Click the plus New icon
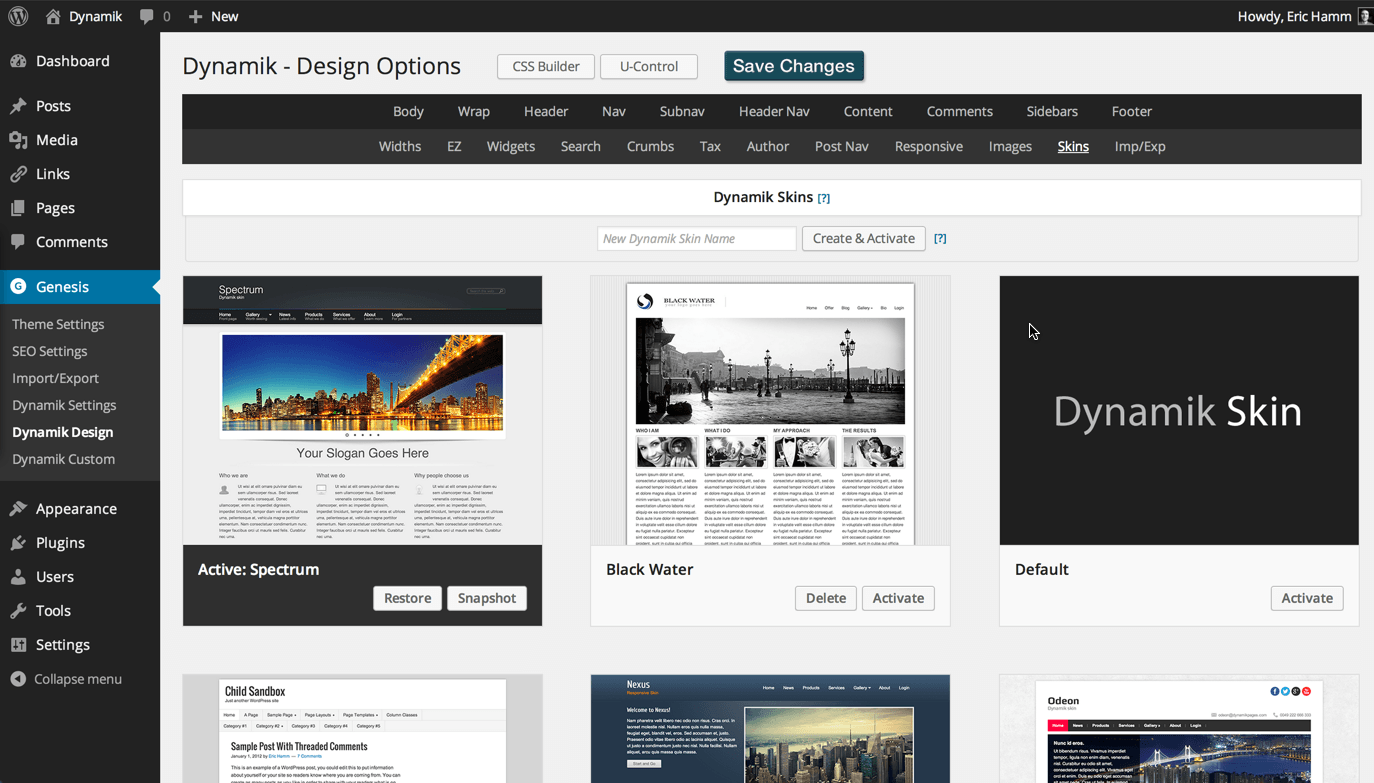1374x783 pixels. point(196,16)
